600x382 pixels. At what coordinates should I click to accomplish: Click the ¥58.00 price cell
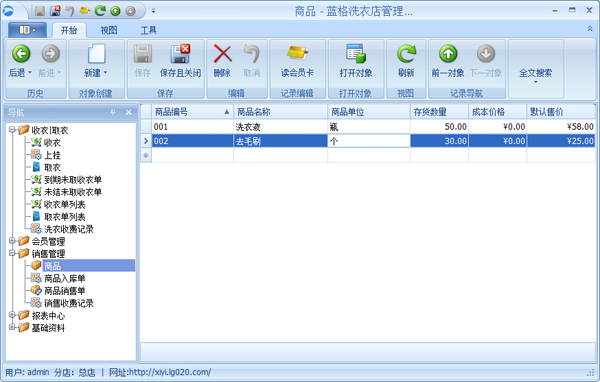tap(561, 127)
